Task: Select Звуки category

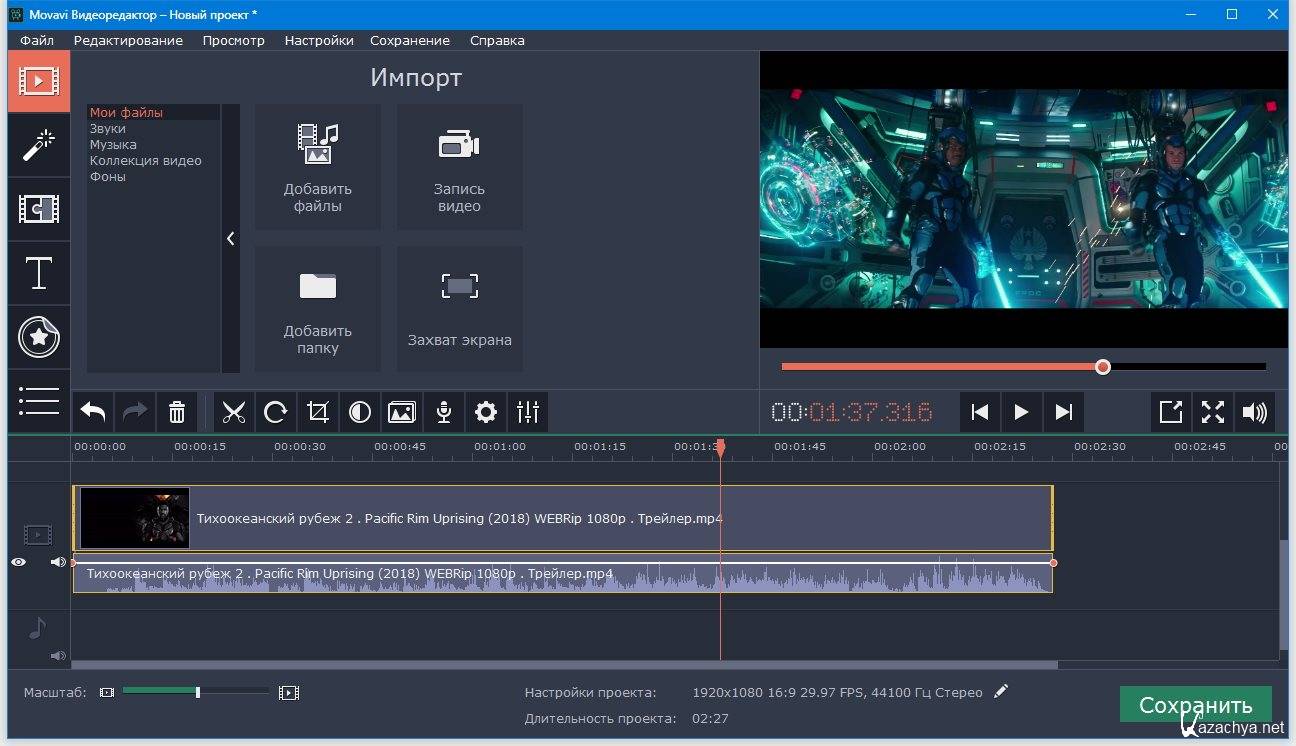Action: (x=108, y=129)
